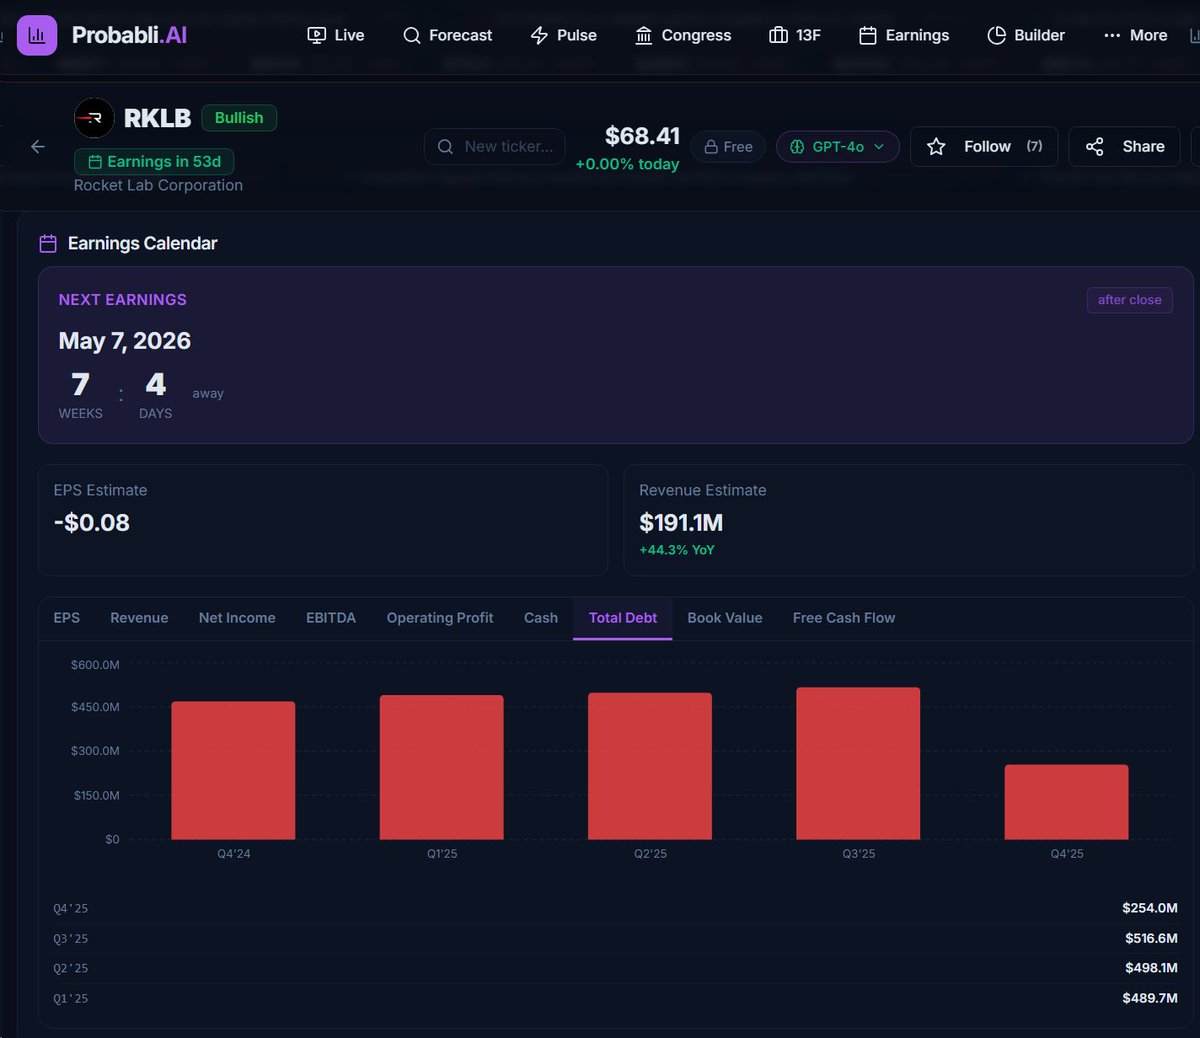Select the EBITDA tab
The width and height of the screenshot is (1200, 1038).
[331, 618]
